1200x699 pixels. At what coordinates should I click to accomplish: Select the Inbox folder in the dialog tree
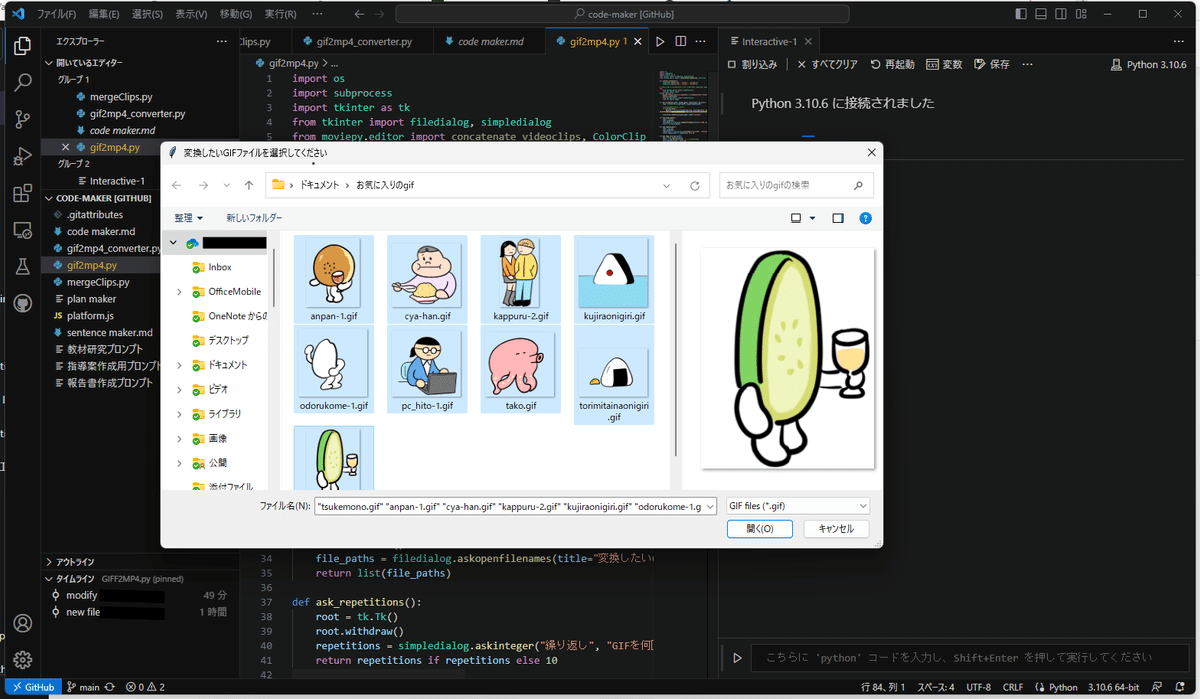coord(220,267)
